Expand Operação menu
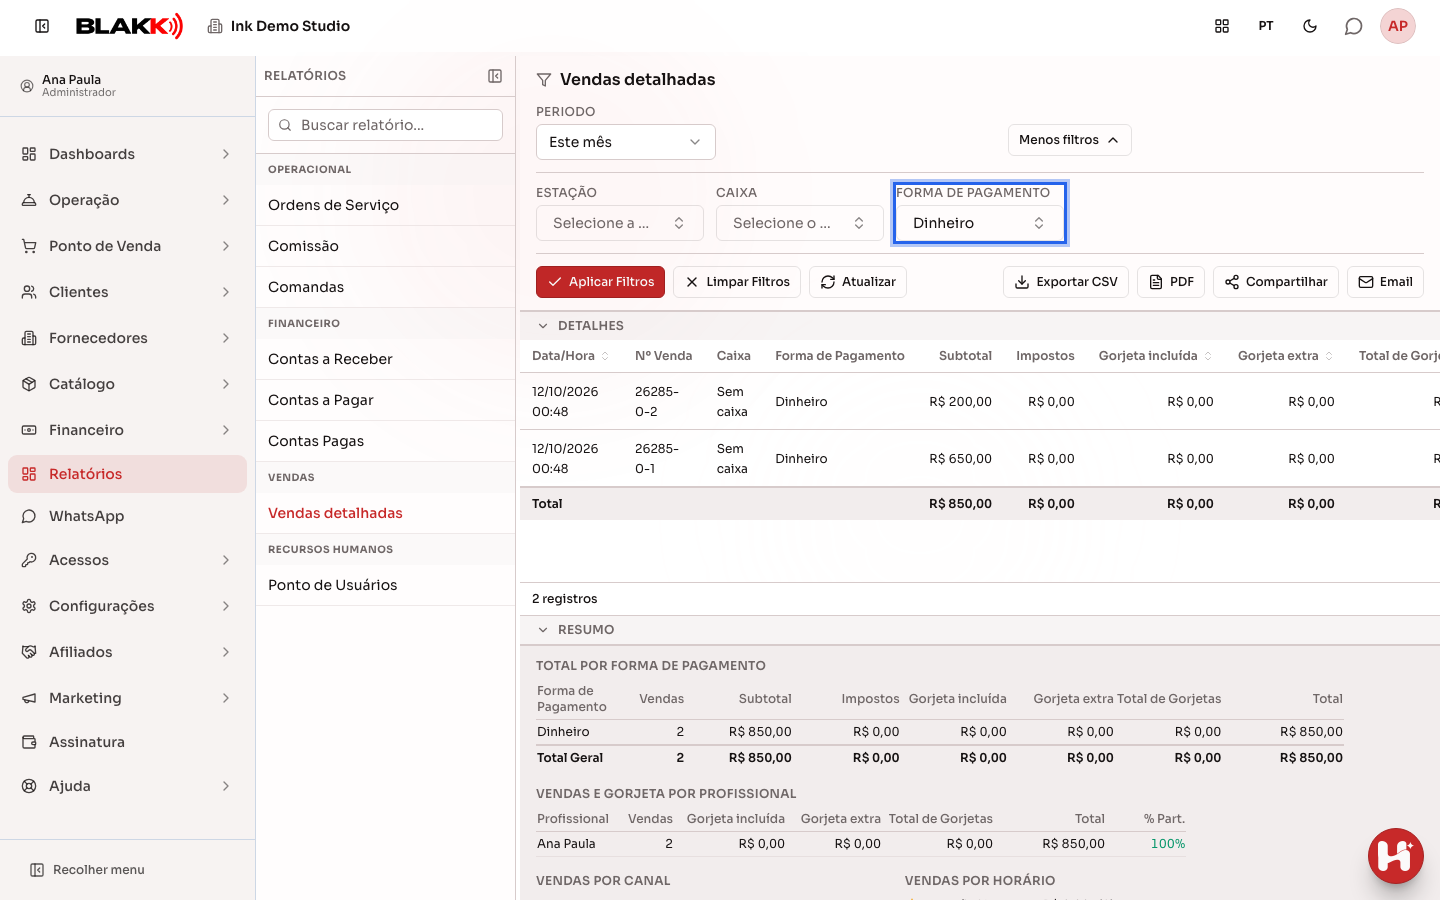 (x=127, y=200)
